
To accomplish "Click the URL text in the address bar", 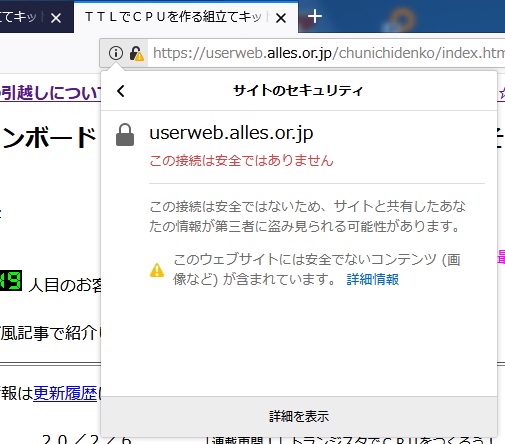I will 328,53.
